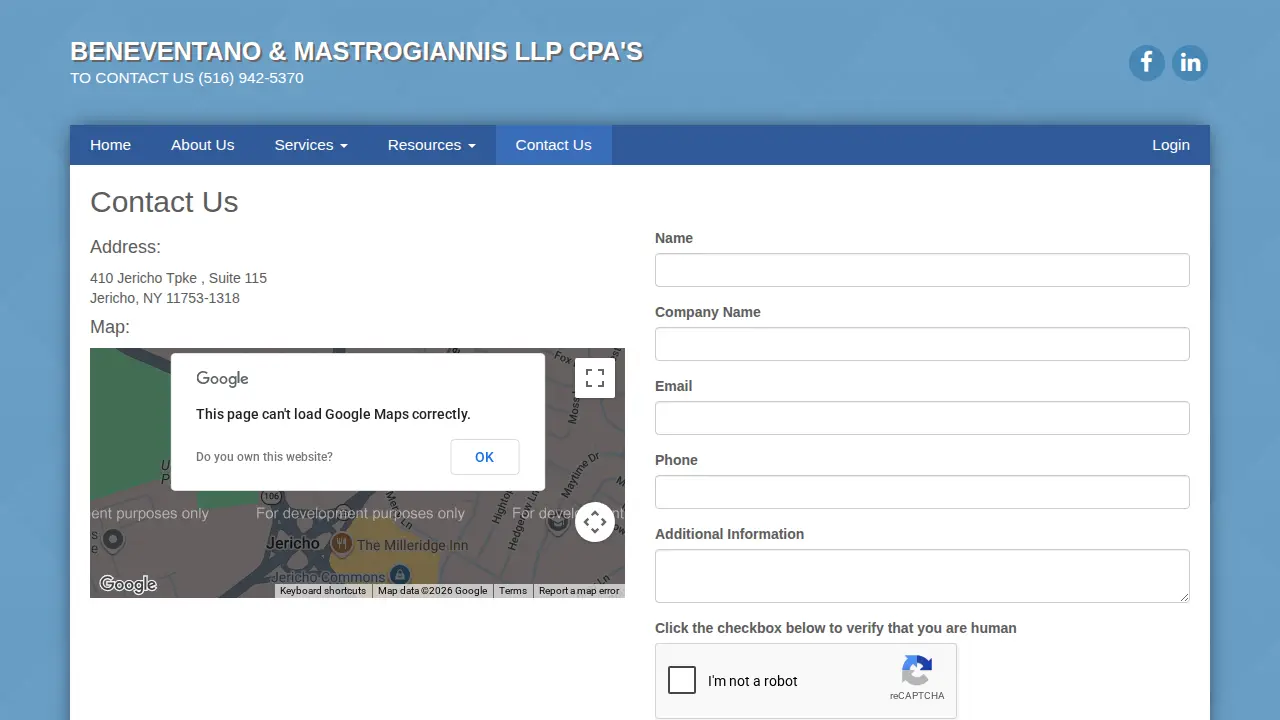1280x720 pixels.
Task: Open the map Terms link
Action: tap(513, 591)
